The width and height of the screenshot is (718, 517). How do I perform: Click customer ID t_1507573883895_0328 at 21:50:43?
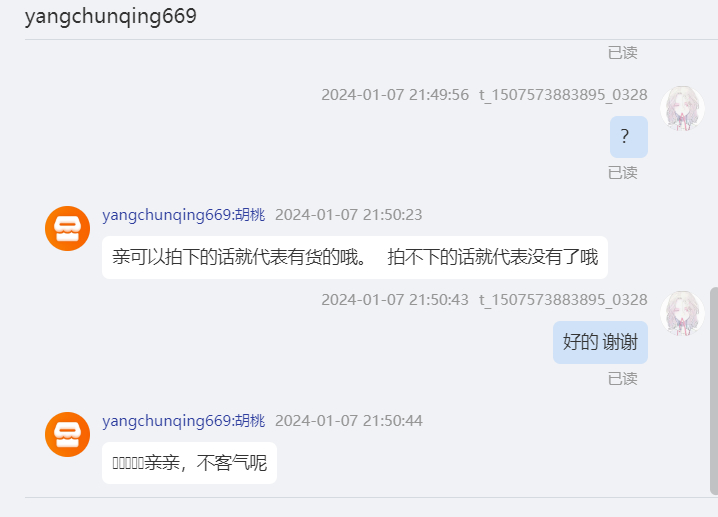(x=563, y=300)
